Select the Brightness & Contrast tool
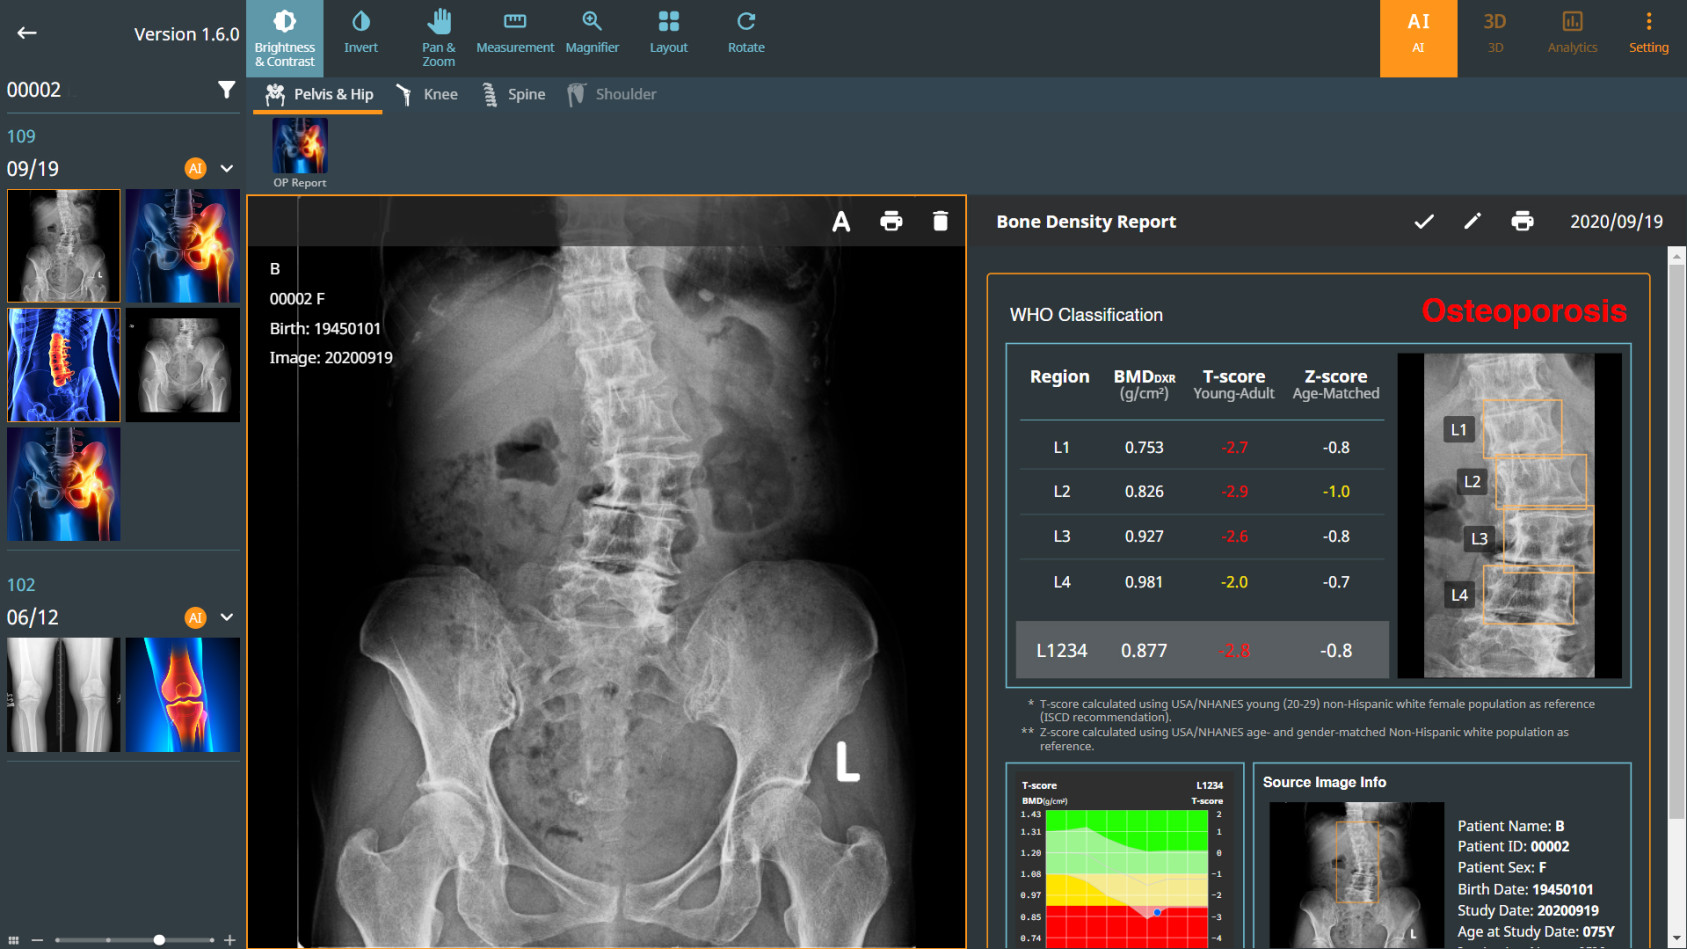This screenshot has width=1687, height=949. tap(285, 38)
